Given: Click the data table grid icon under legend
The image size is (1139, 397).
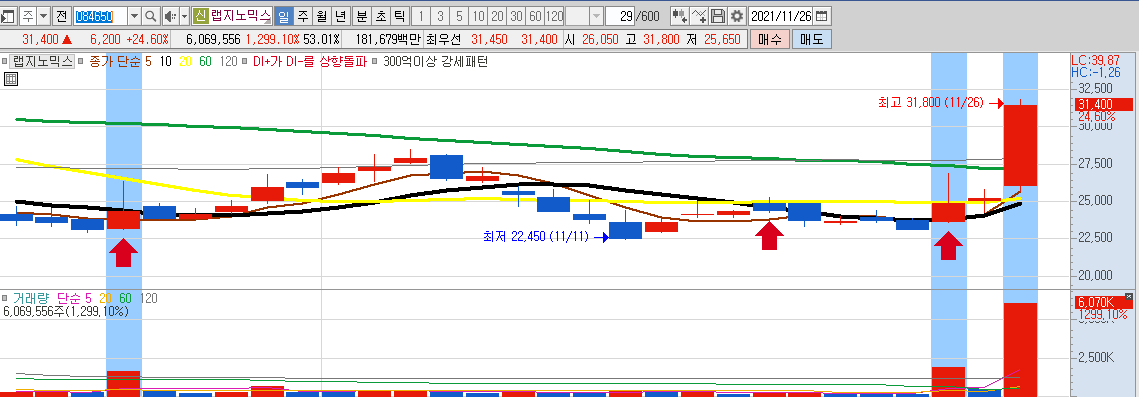Looking at the screenshot, I should pyautogui.click(x=11, y=79).
